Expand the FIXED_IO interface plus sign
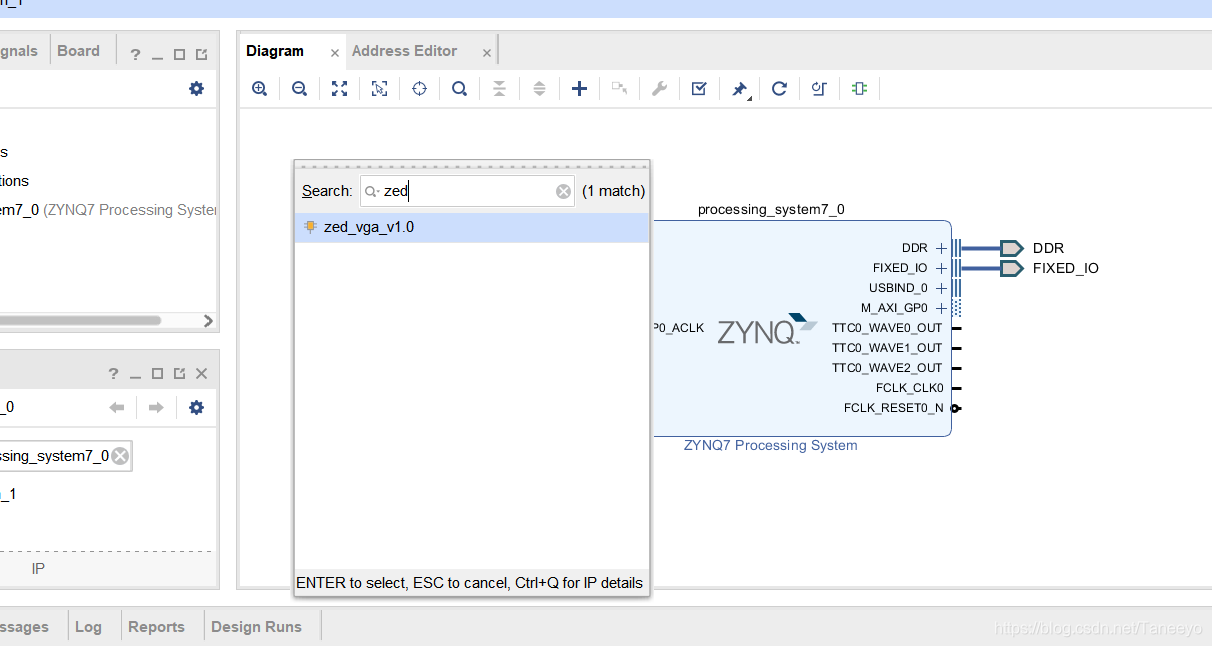The image size is (1212, 647). [941, 268]
